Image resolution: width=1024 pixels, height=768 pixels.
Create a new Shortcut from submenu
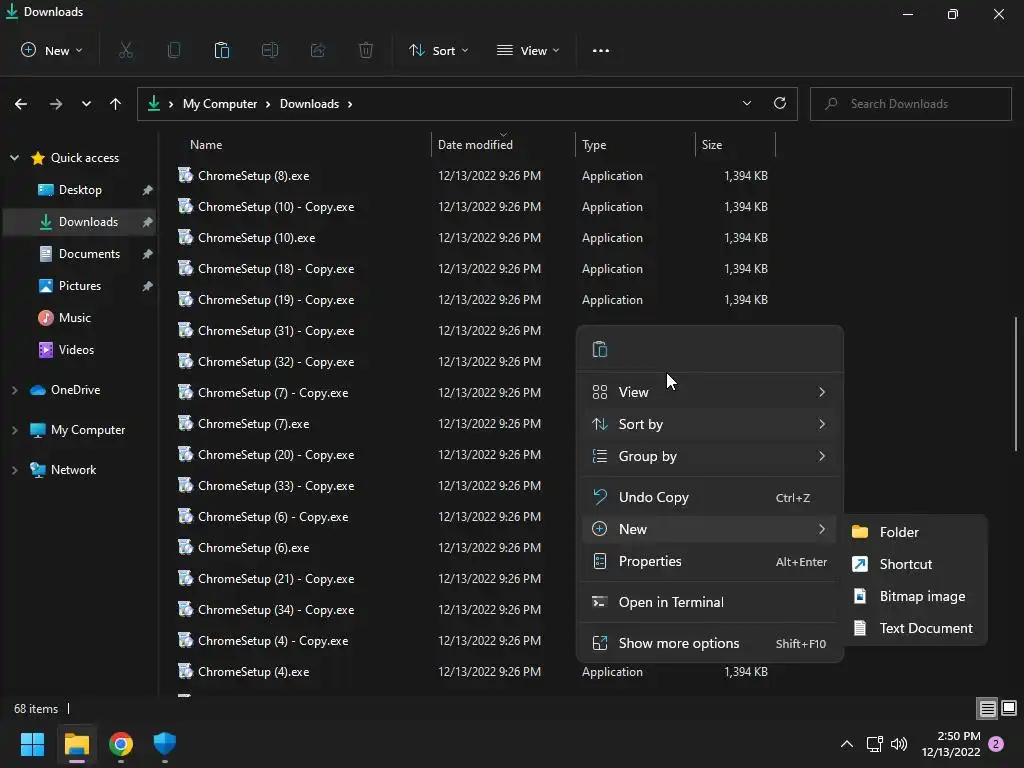pyautogui.click(x=915, y=564)
